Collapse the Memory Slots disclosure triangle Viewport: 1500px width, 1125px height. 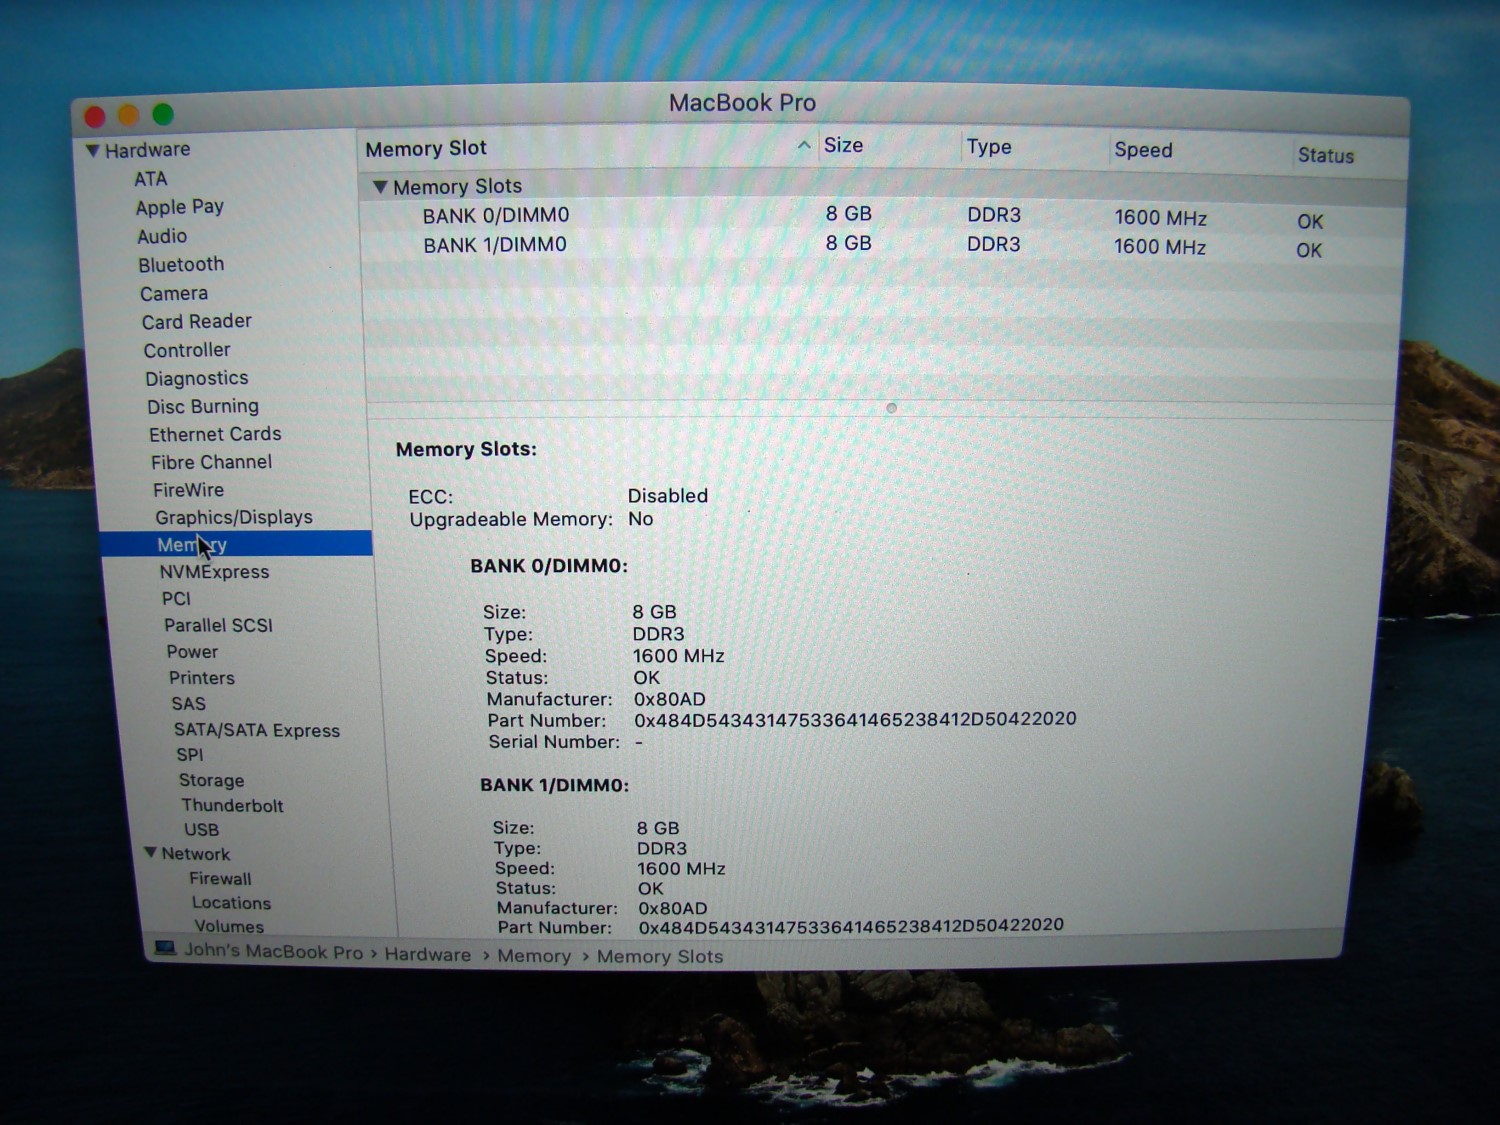(380, 187)
